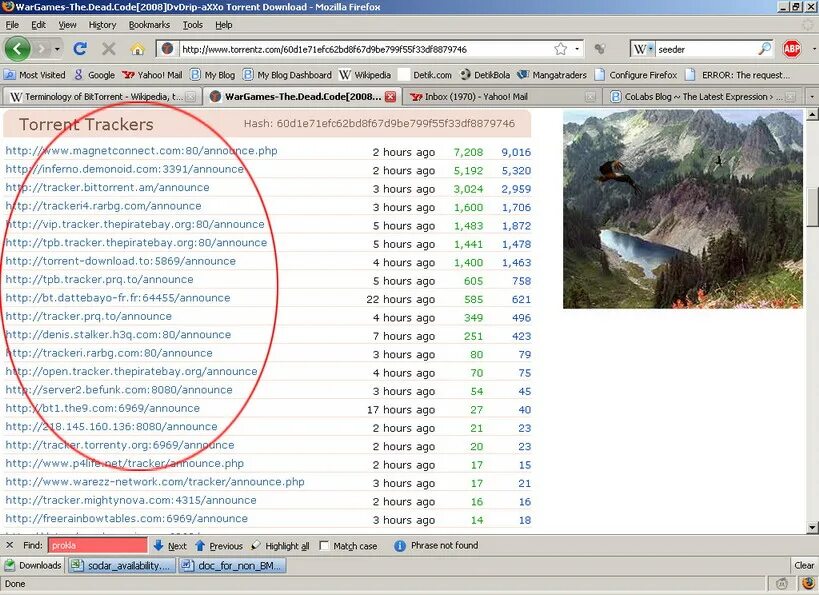
Task: Click the site favicon in the address bar
Action: tap(167, 49)
